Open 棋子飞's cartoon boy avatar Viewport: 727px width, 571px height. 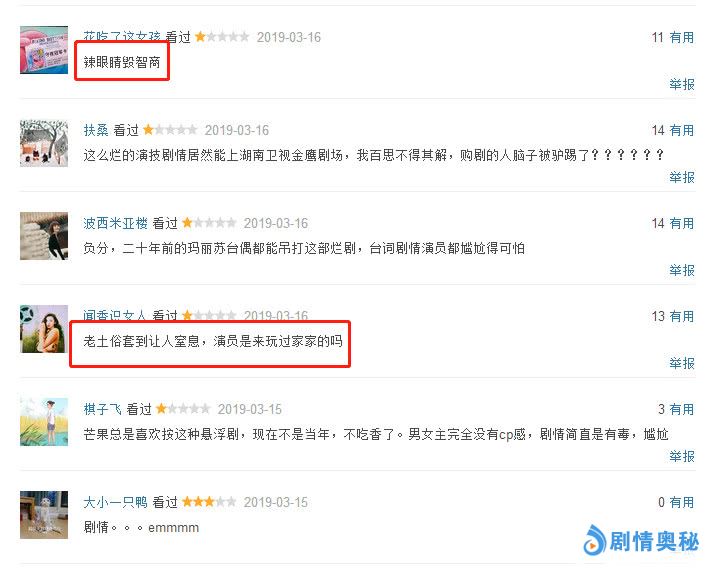(x=44, y=422)
